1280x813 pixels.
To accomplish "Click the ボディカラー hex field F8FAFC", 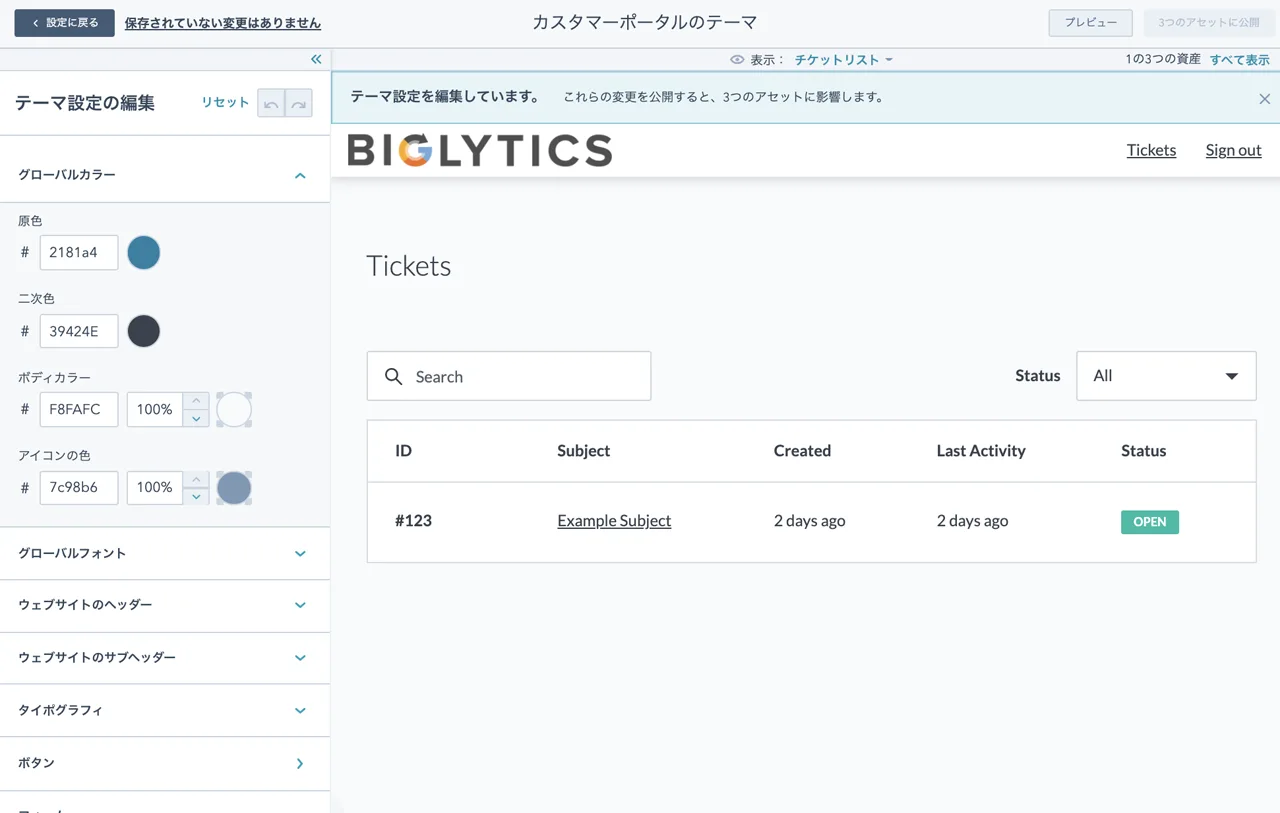I will click(x=79, y=409).
